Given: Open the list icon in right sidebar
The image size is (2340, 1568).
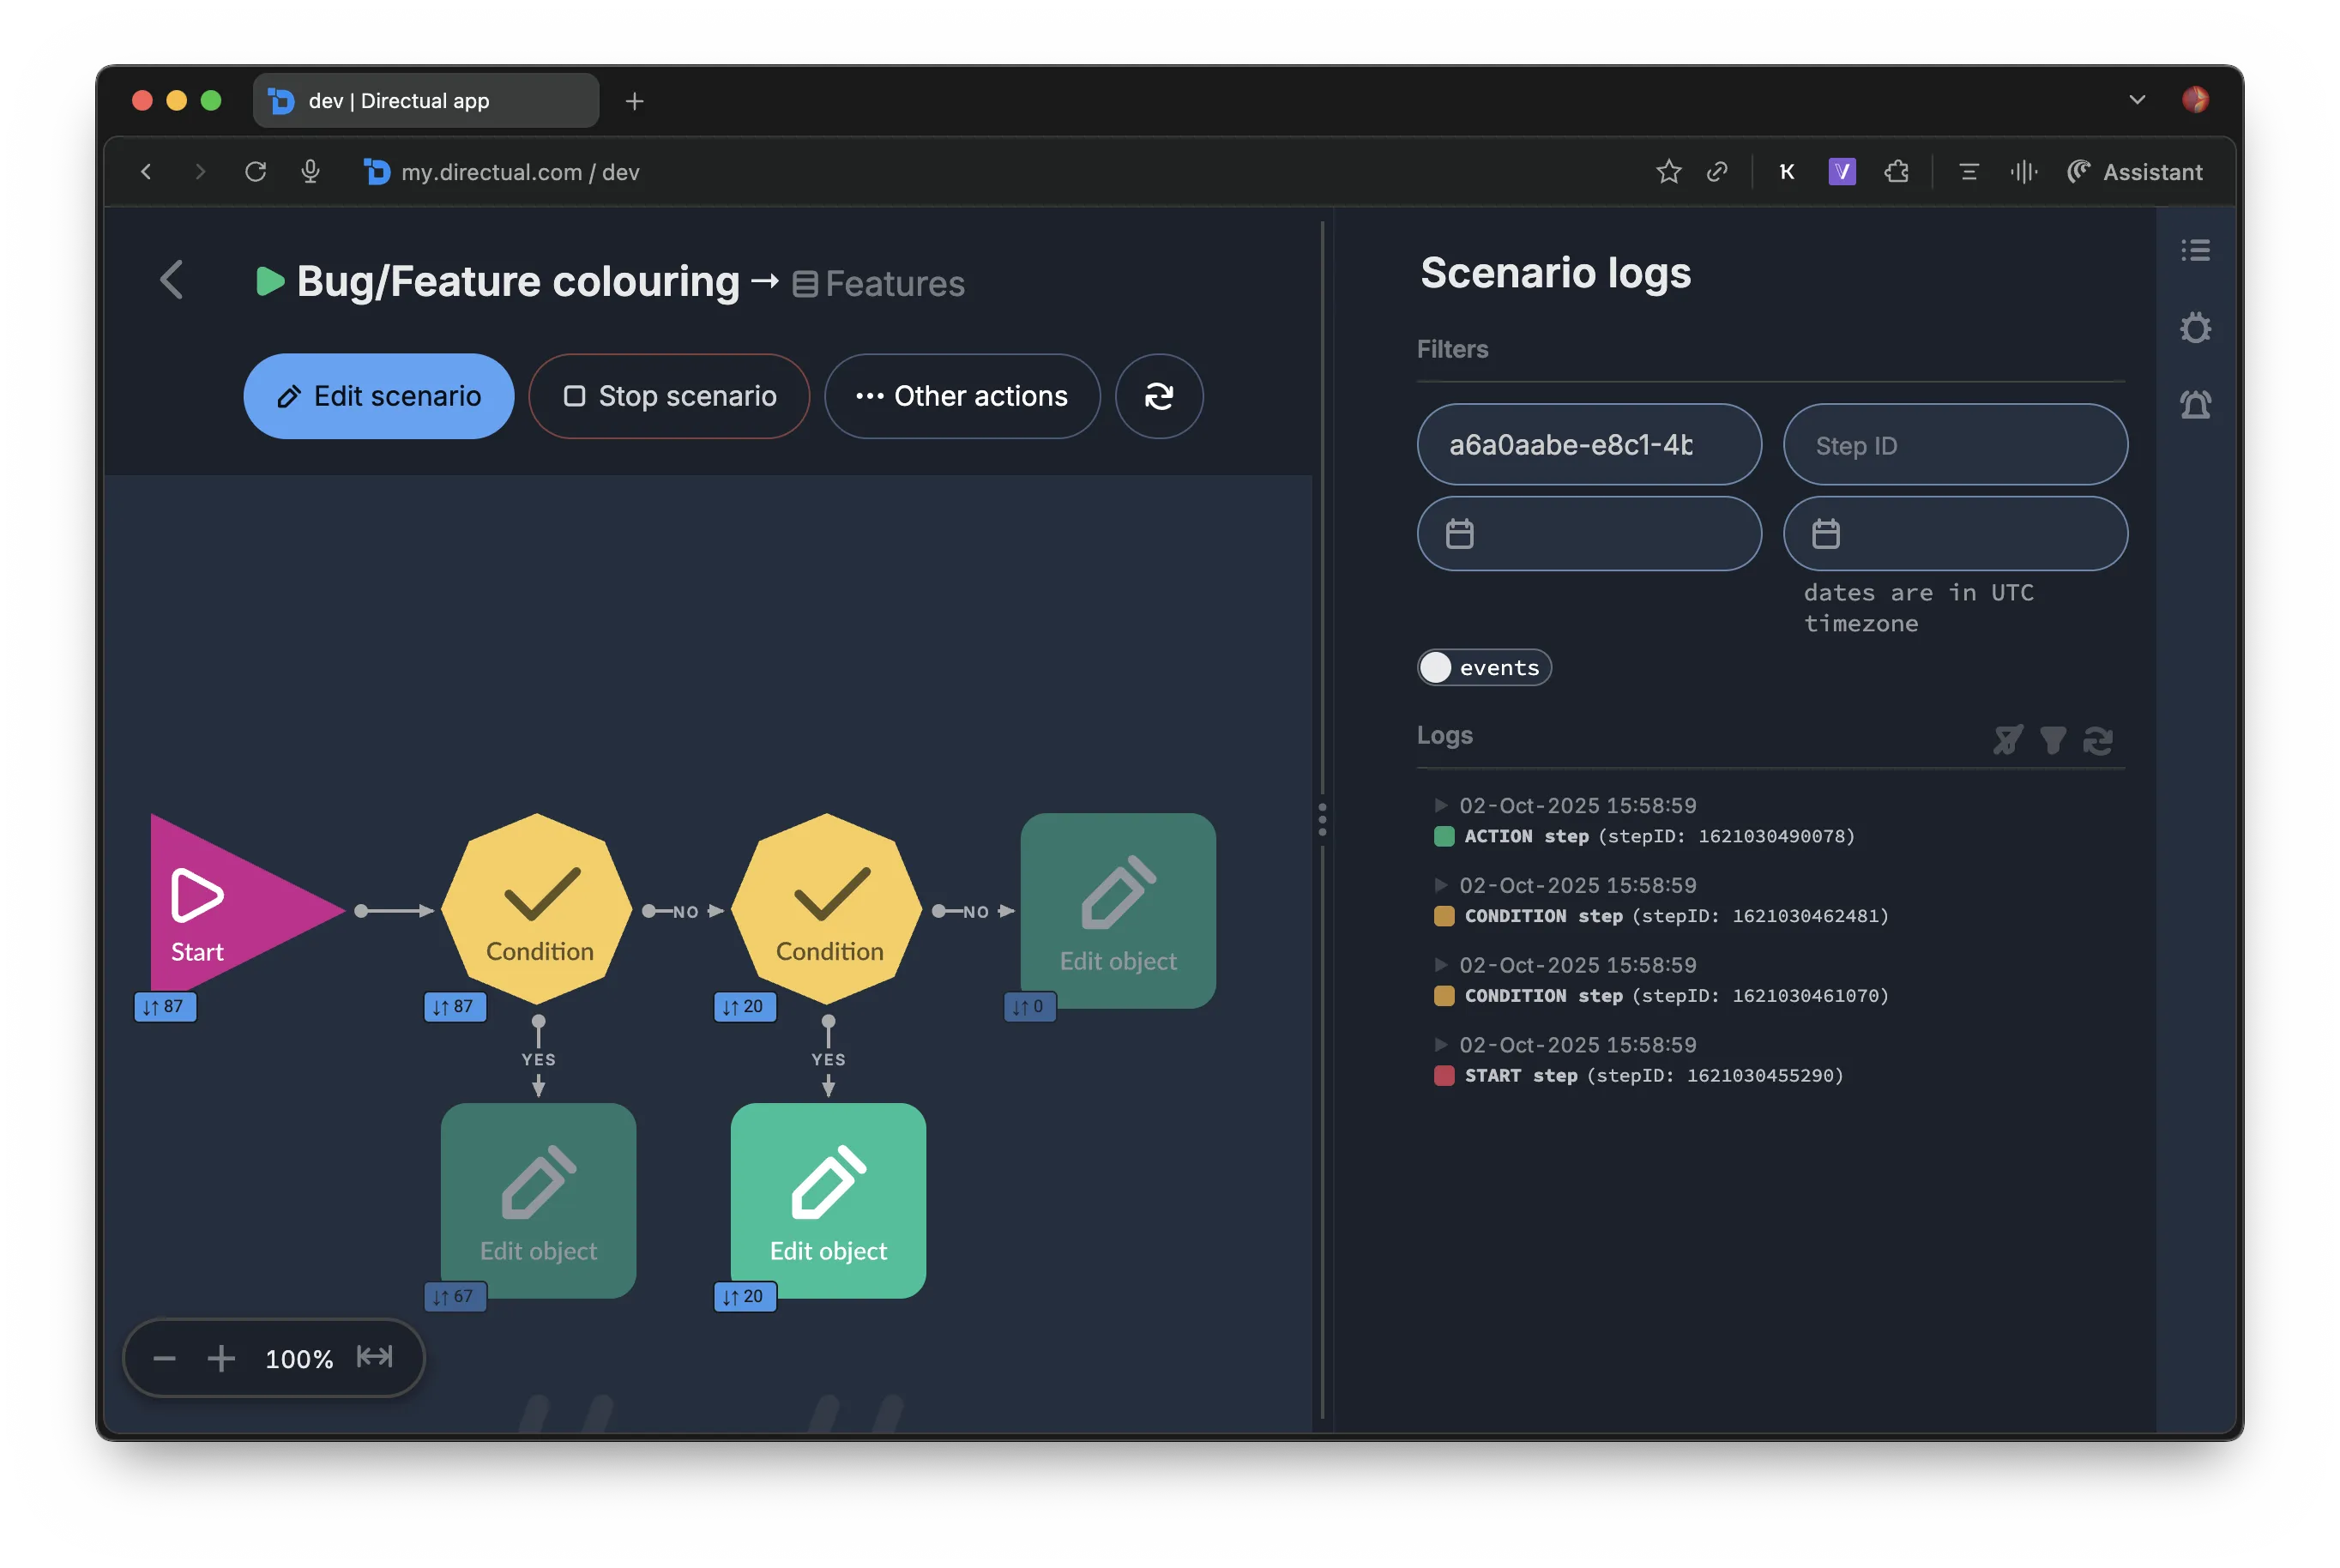Looking at the screenshot, I should 2194,250.
